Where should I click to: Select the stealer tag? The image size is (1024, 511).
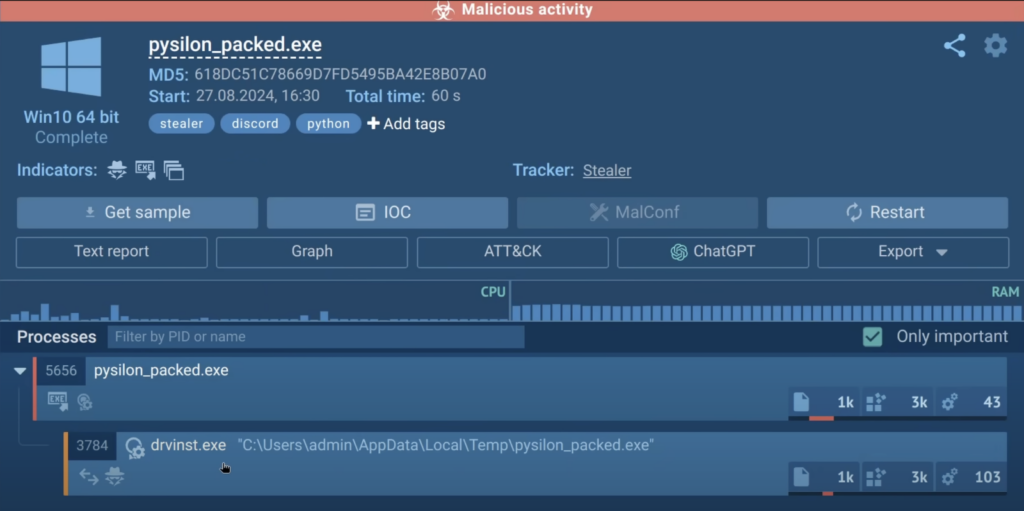click(182, 124)
